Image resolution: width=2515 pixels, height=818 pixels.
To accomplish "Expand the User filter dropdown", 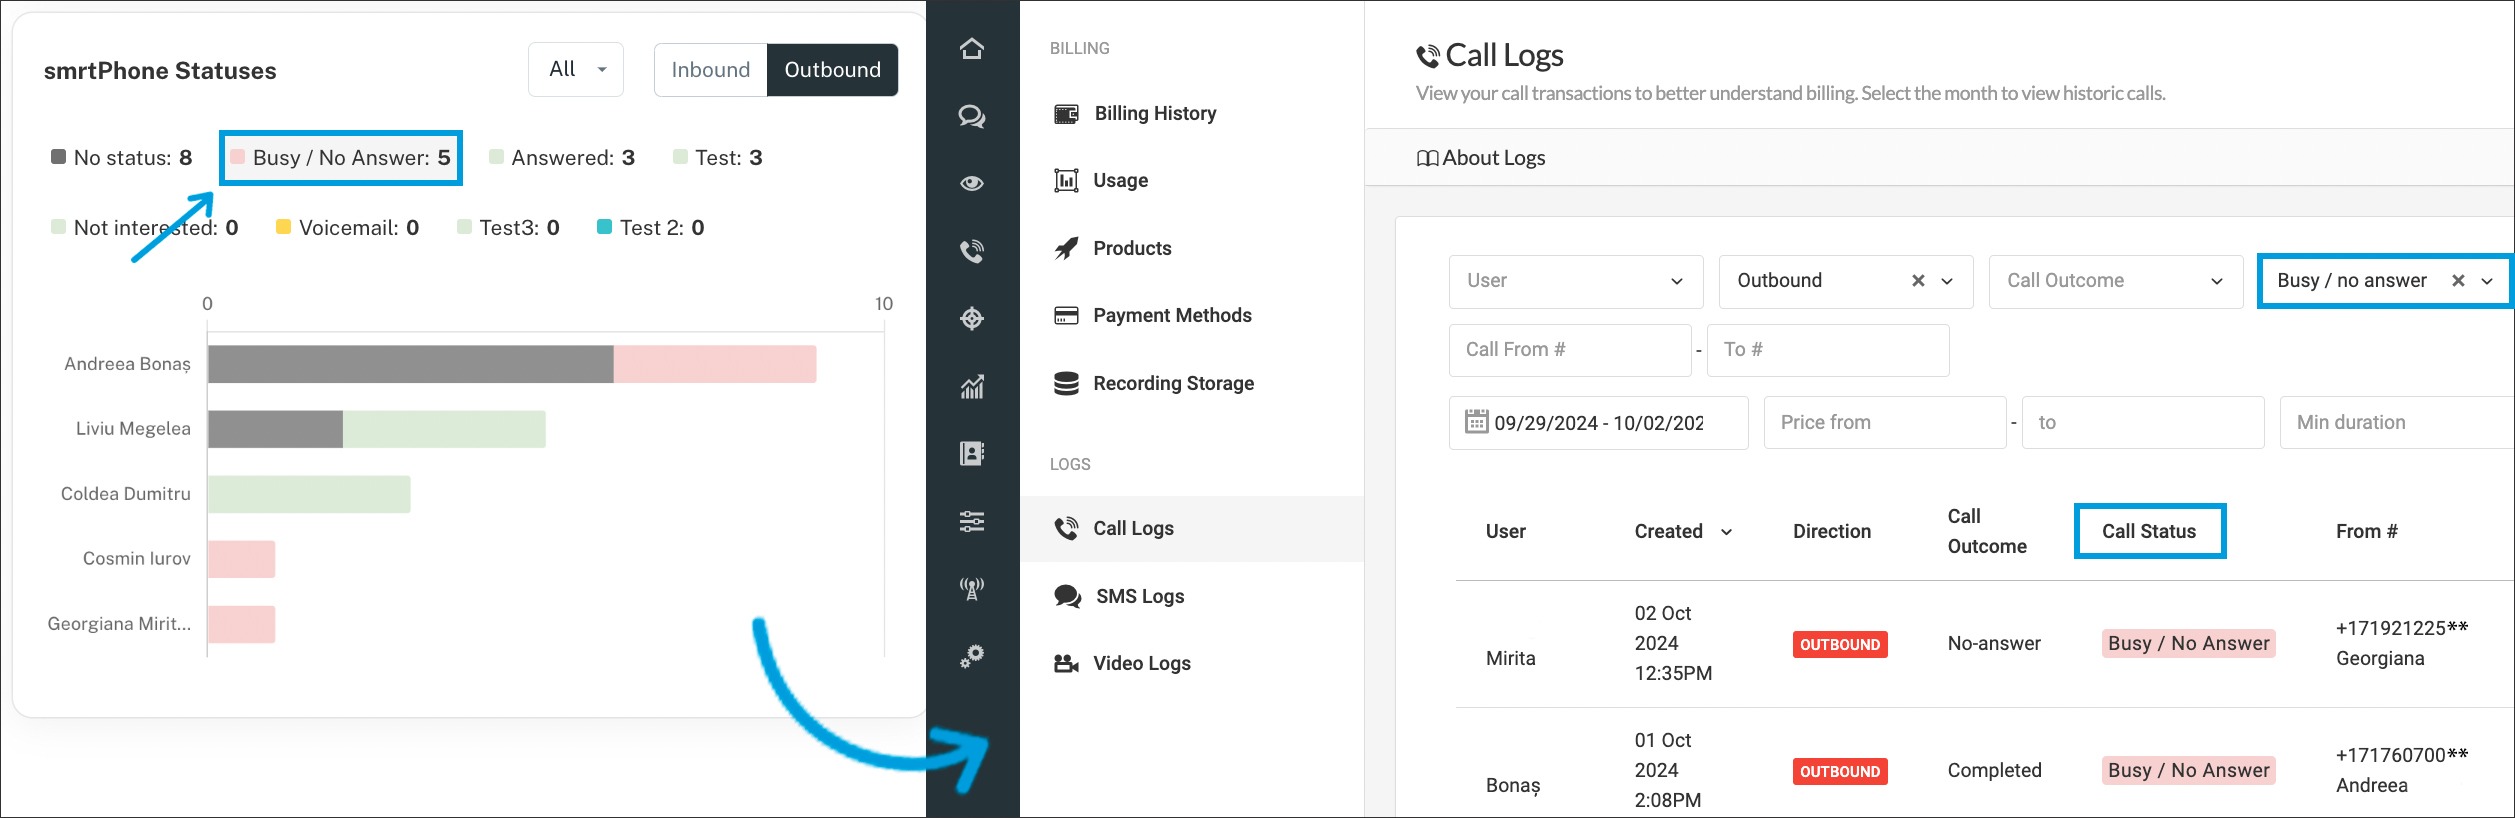I will tap(1575, 281).
